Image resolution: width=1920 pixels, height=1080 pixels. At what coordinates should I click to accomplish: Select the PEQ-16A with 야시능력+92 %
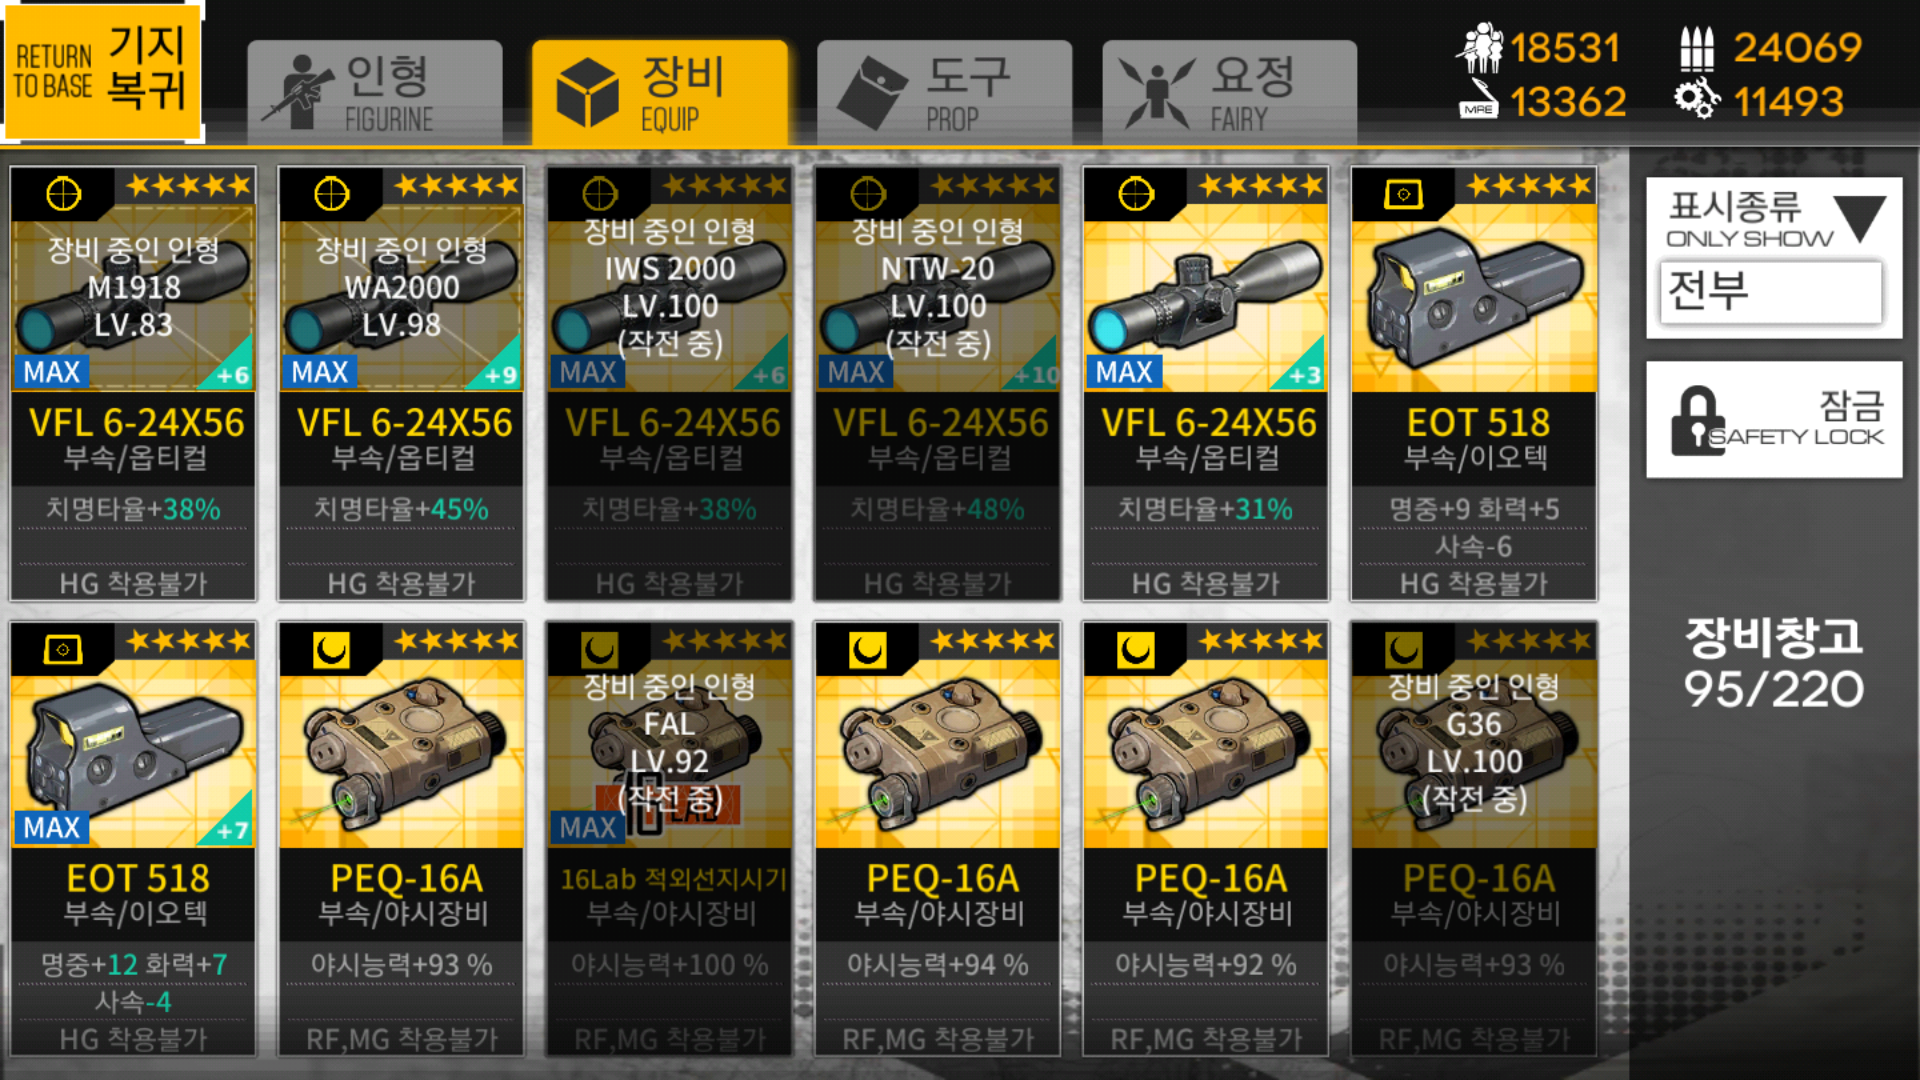[1206, 839]
